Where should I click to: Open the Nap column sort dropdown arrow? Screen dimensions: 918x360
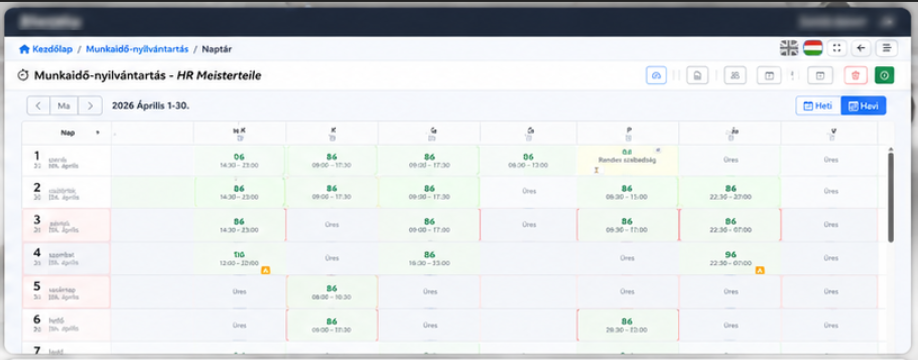coord(98,133)
